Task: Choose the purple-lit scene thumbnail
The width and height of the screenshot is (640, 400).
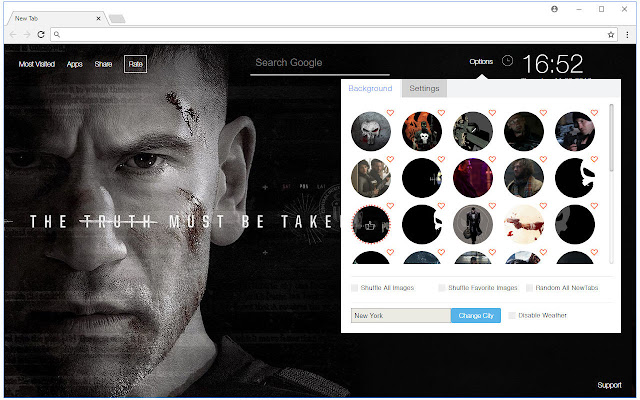Action: 473,178
